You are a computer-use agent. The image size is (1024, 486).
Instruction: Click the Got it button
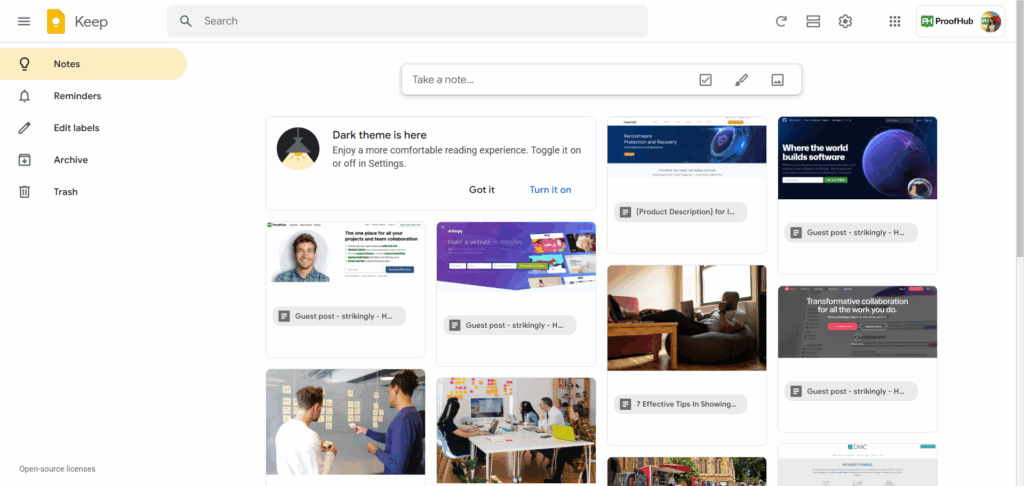(482, 189)
